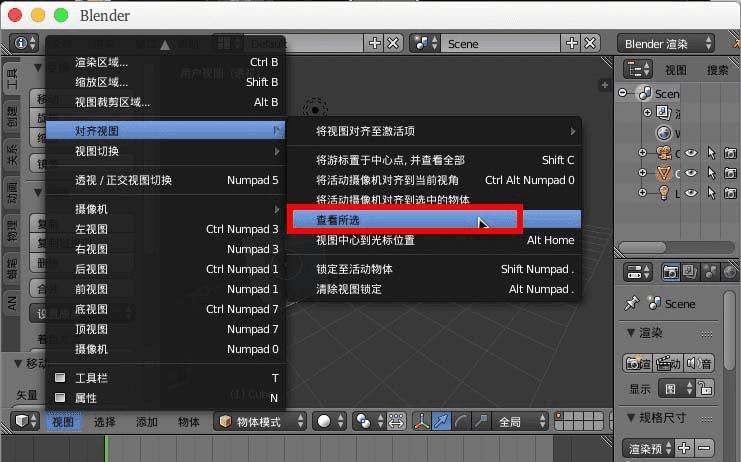Click the world globe icon in outliner

664,133
